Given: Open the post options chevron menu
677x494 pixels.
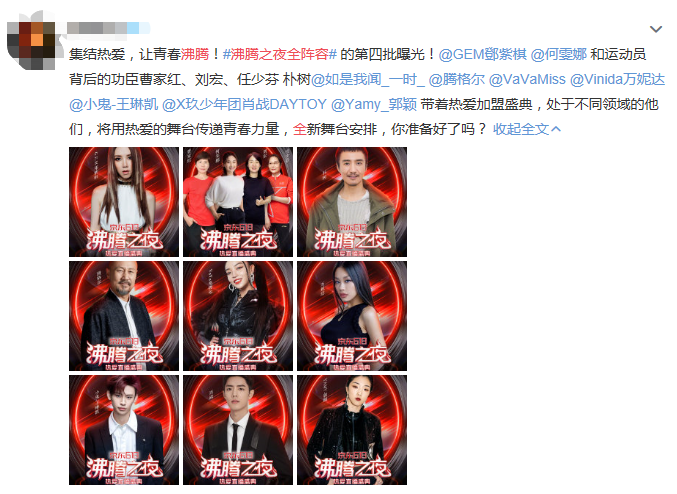Looking at the screenshot, I should 655,29.
